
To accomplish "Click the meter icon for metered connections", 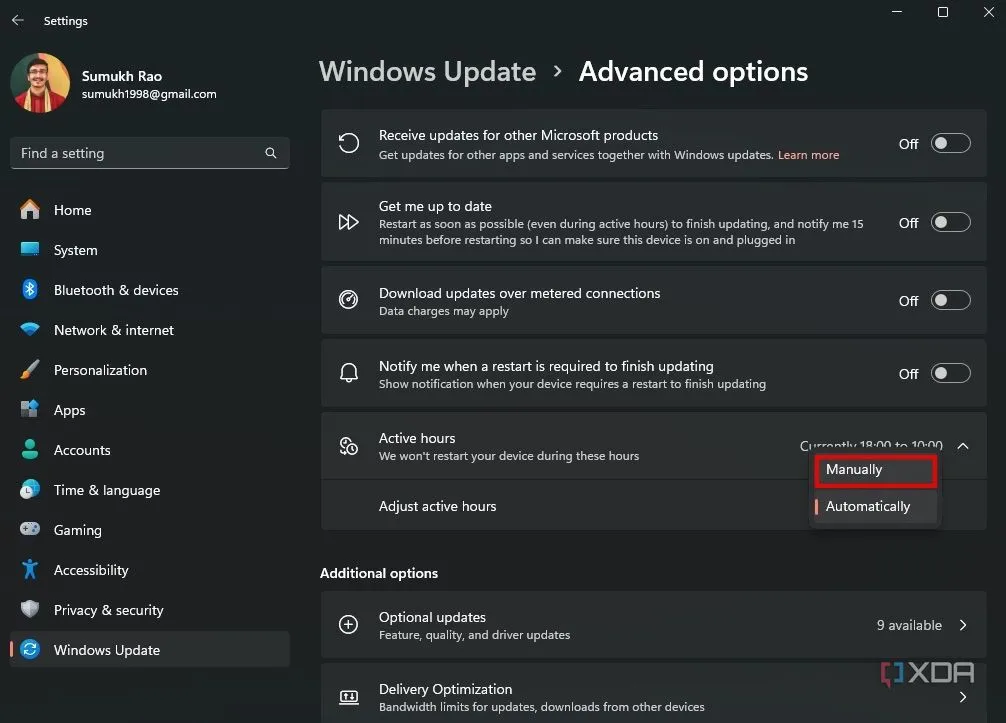I will click(x=348, y=300).
